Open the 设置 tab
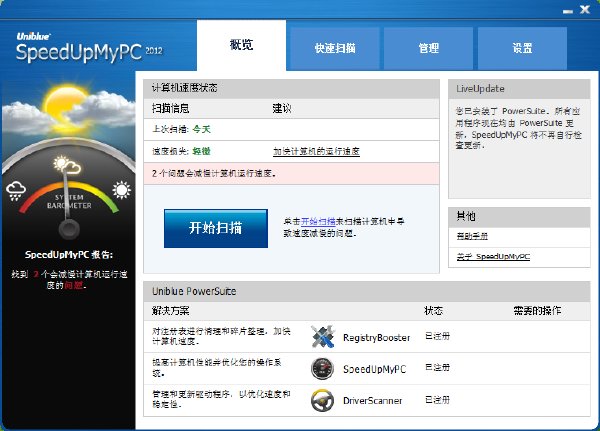600x431 pixels. [x=522, y=48]
